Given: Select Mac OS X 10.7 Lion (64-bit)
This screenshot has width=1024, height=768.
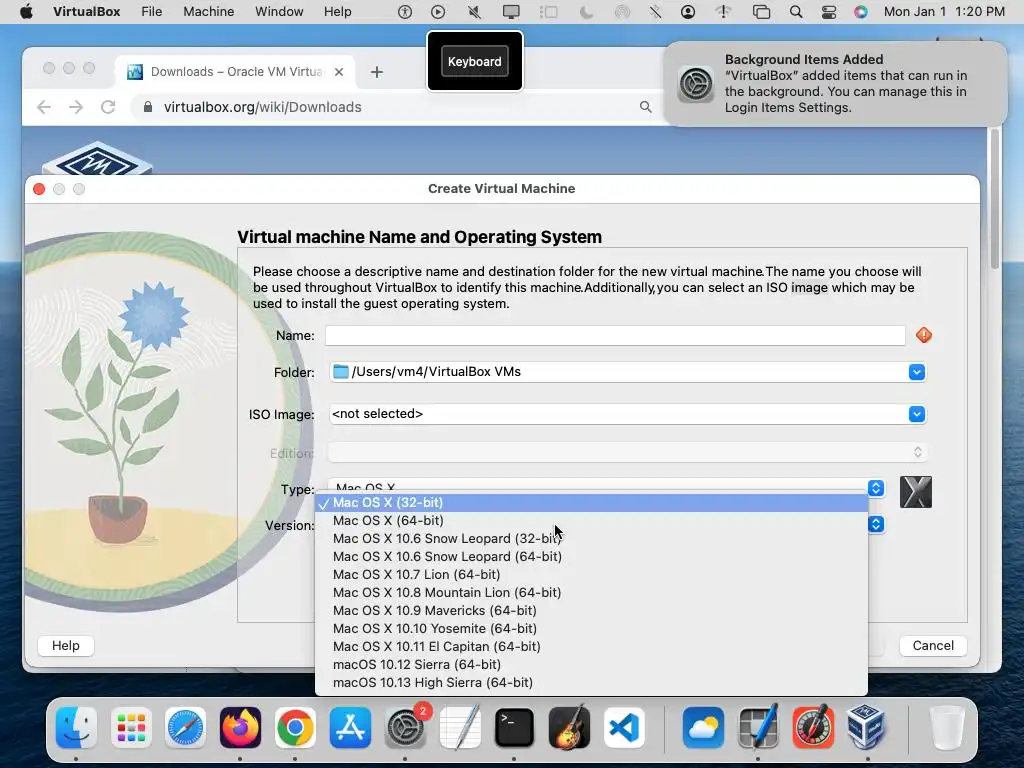Looking at the screenshot, I should click(x=591, y=575).
